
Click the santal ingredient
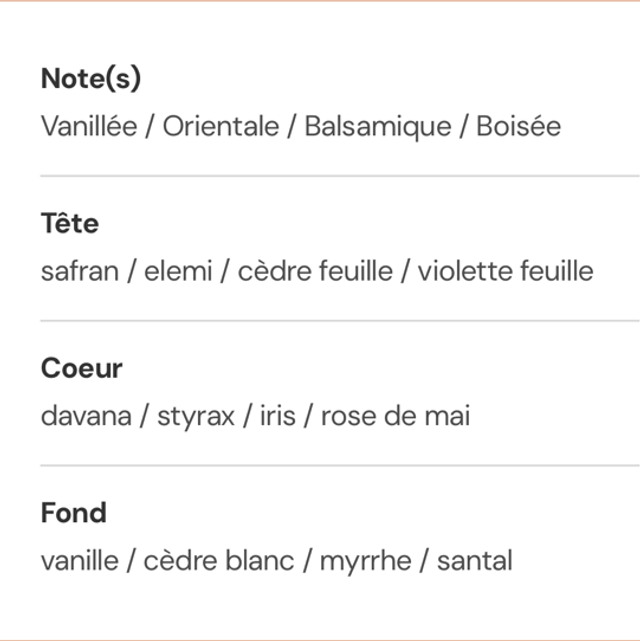[474, 561]
